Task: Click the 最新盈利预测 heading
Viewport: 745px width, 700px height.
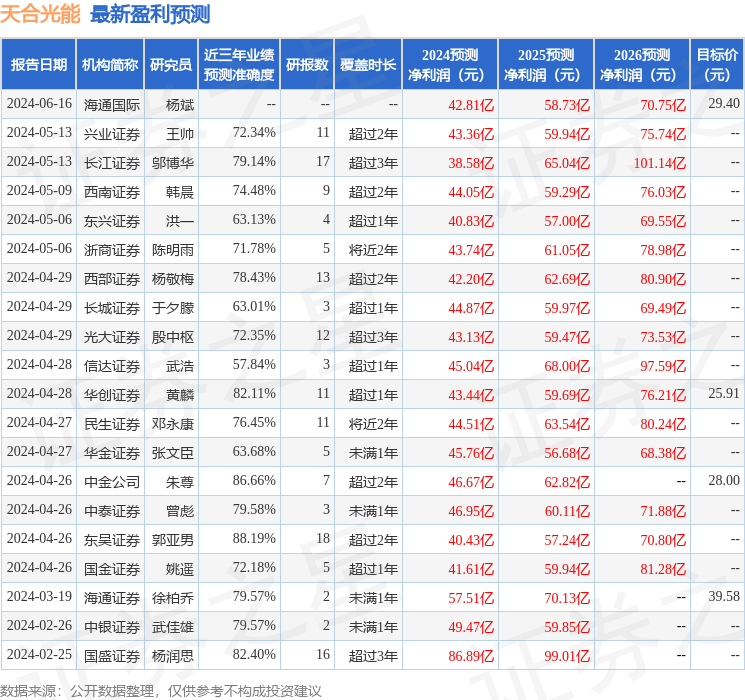Action: click(150, 14)
